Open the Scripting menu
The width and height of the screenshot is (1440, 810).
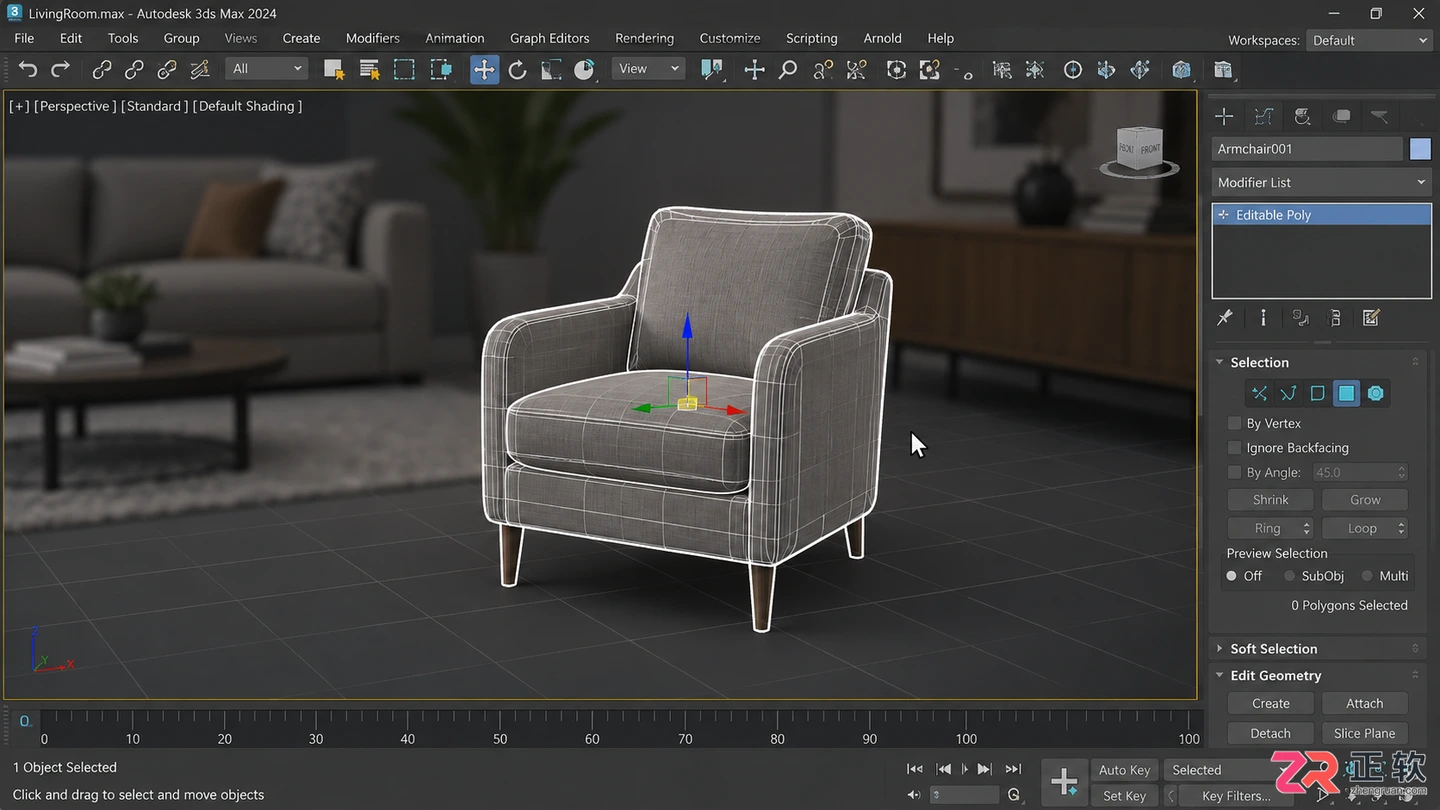click(x=811, y=38)
